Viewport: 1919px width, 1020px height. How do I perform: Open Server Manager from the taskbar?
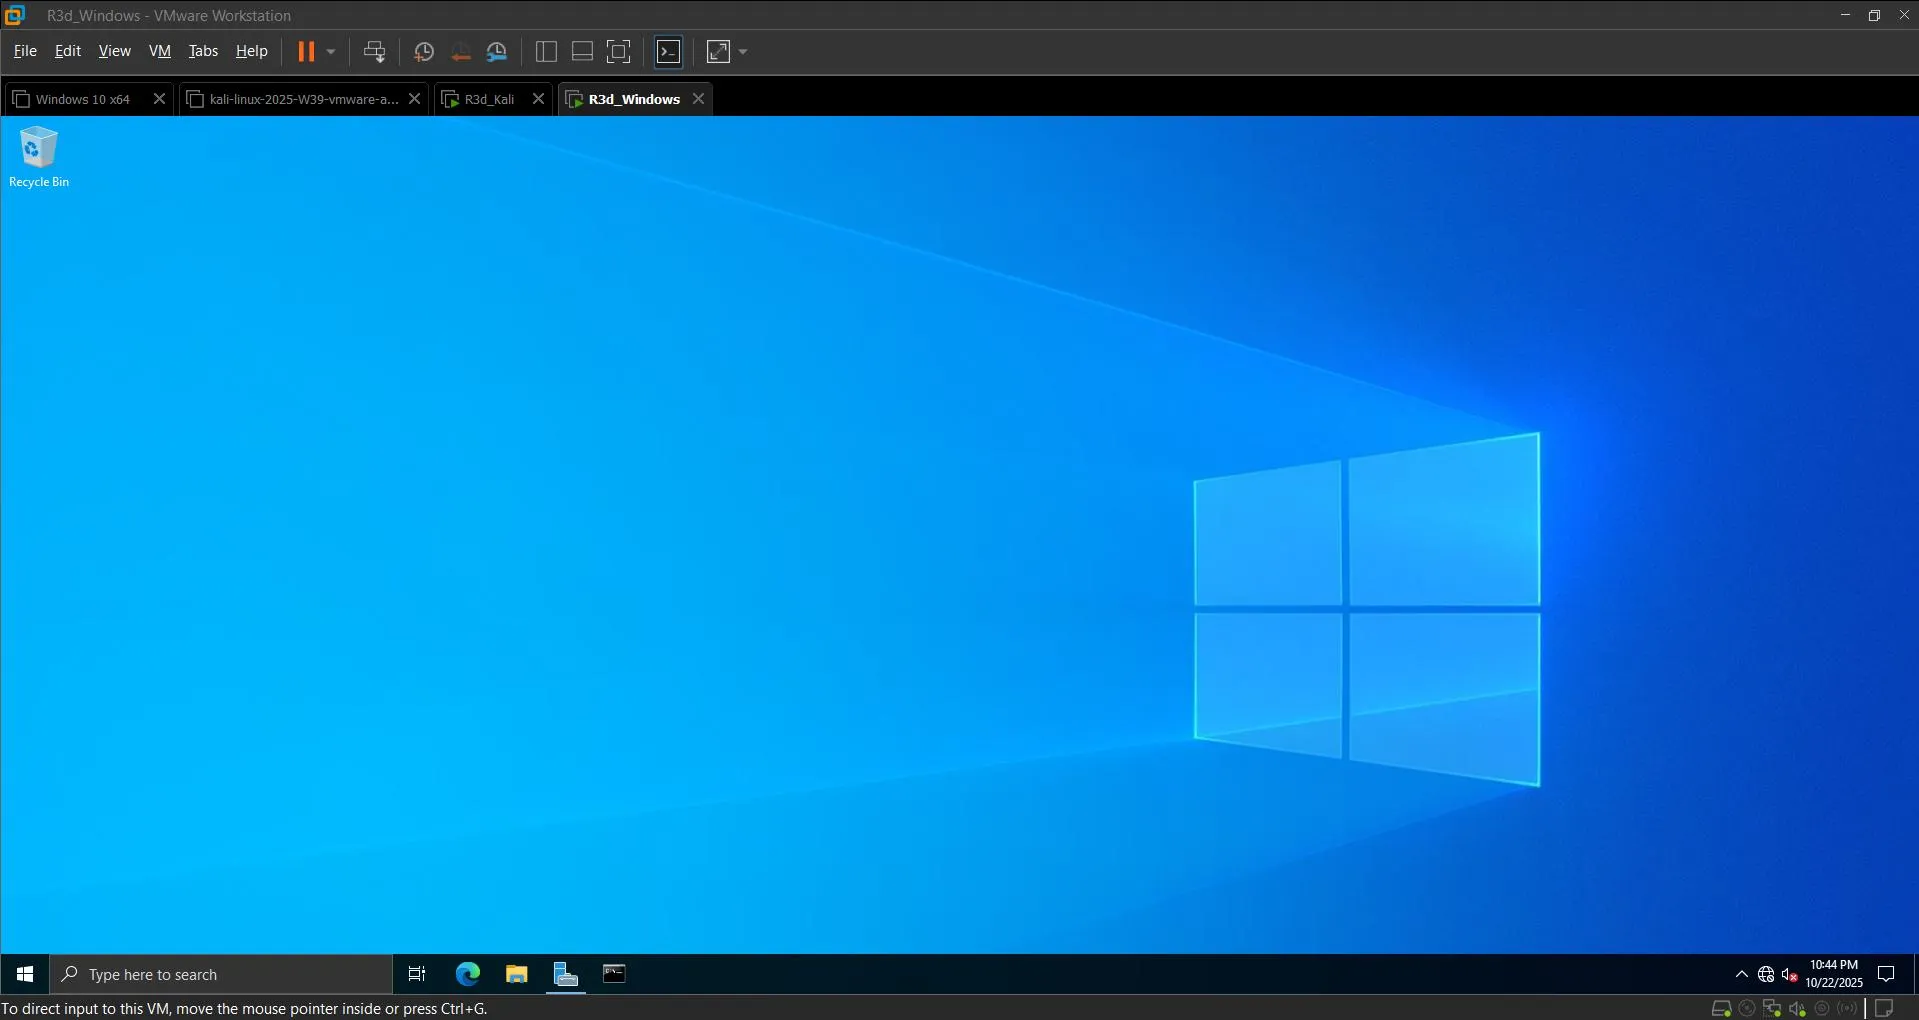pyautogui.click(x=566, y=974)
